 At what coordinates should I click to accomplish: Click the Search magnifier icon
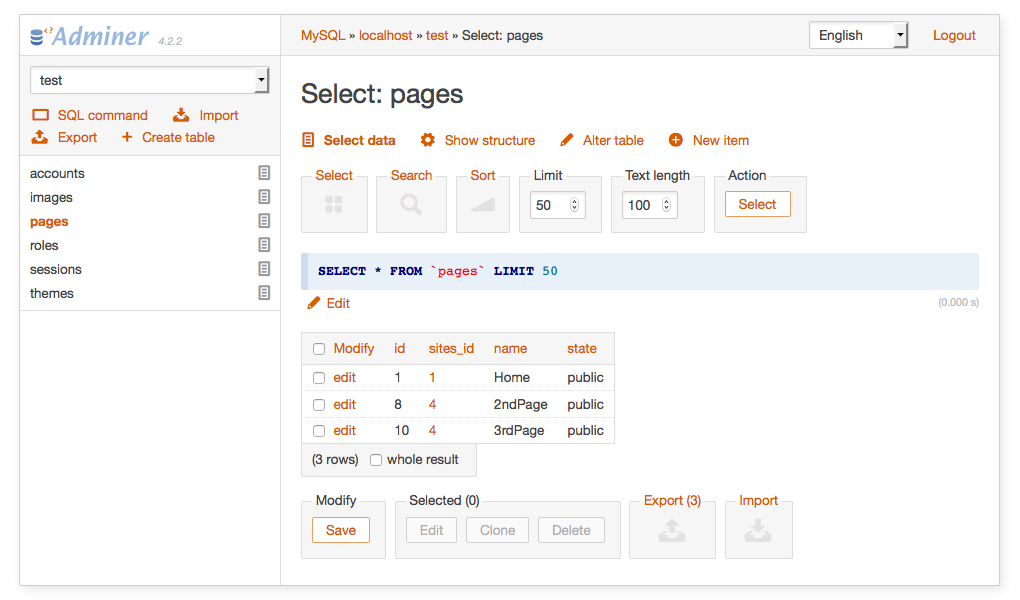[411, 203]
